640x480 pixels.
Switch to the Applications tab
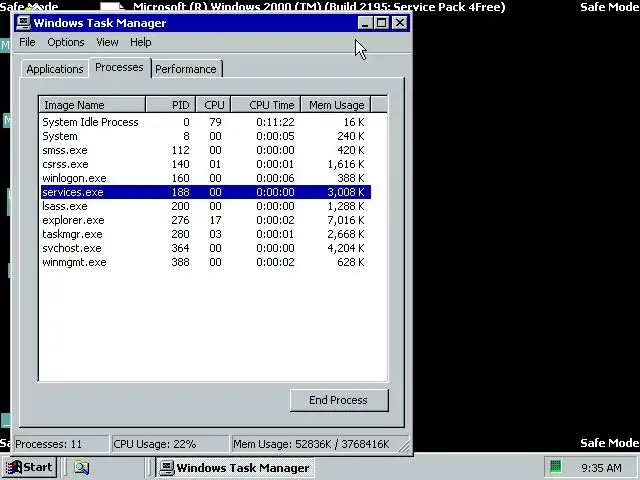tap(55, 69)
